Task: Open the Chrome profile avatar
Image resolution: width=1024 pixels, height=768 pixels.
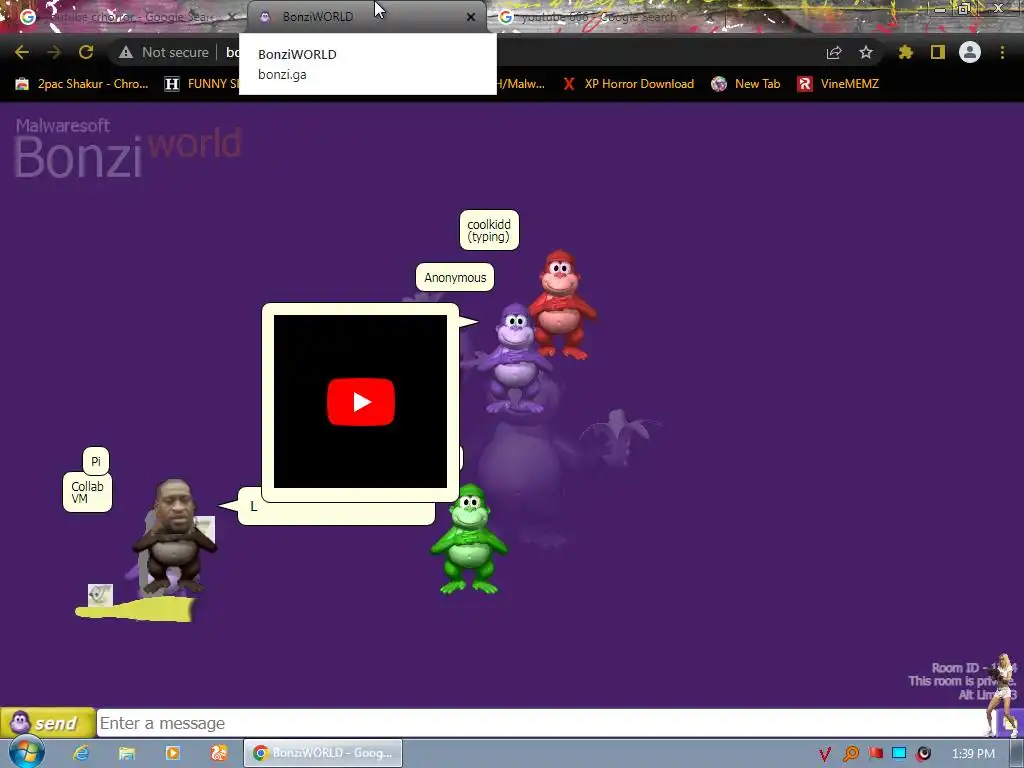Action: [x=970, y=52]
